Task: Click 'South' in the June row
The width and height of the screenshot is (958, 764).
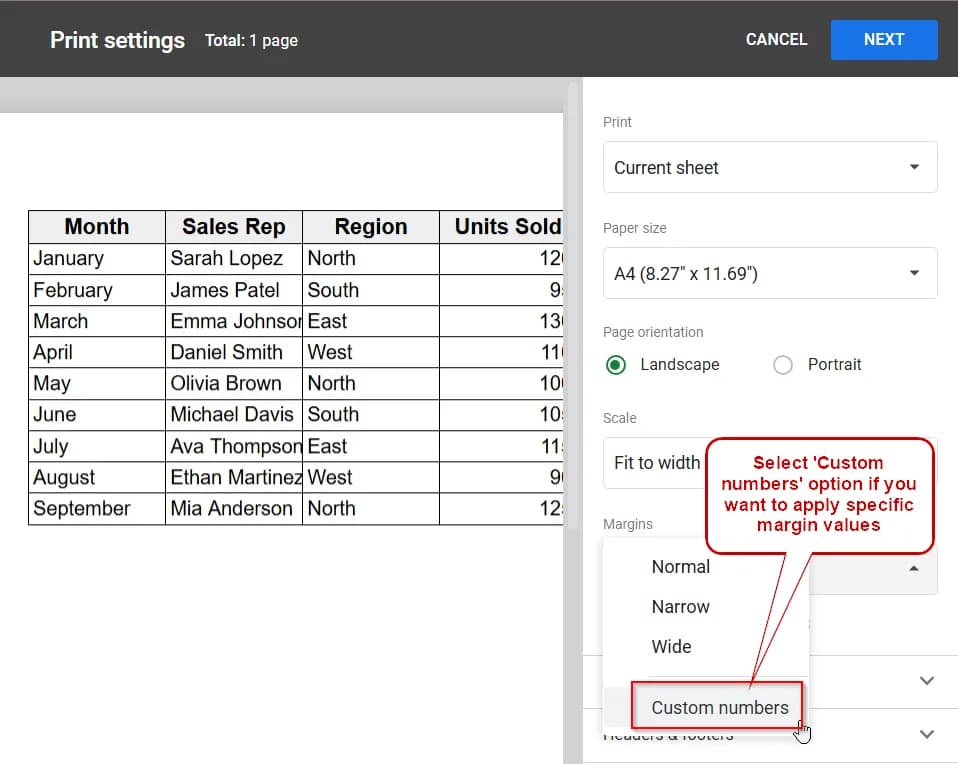Action: (370, 415)
